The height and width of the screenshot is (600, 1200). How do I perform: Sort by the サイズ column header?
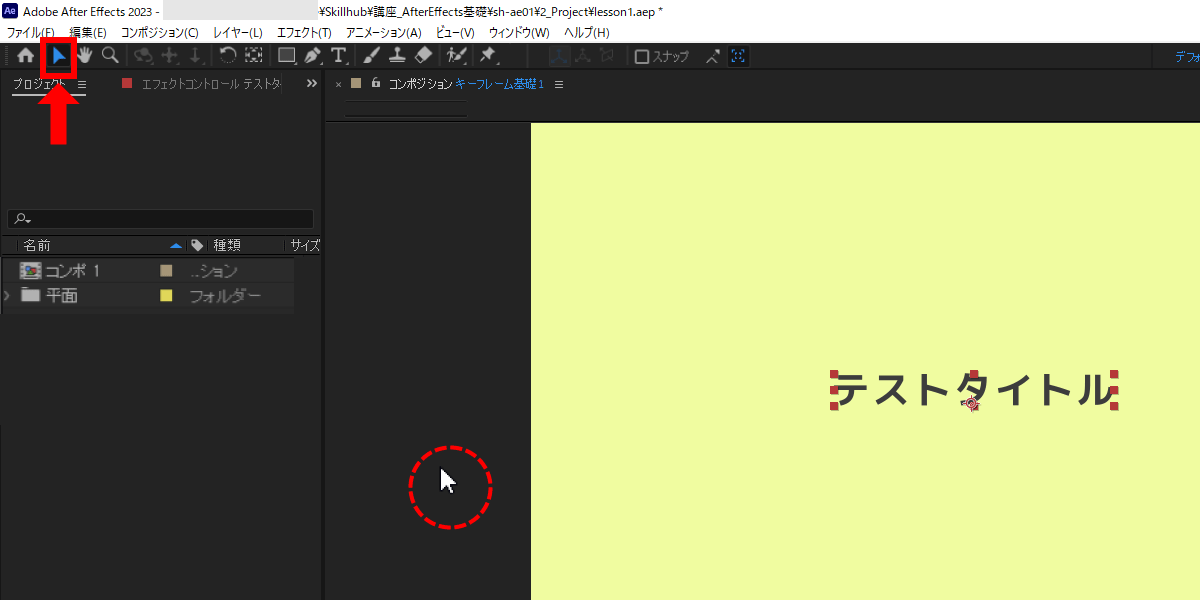[304, 245]
